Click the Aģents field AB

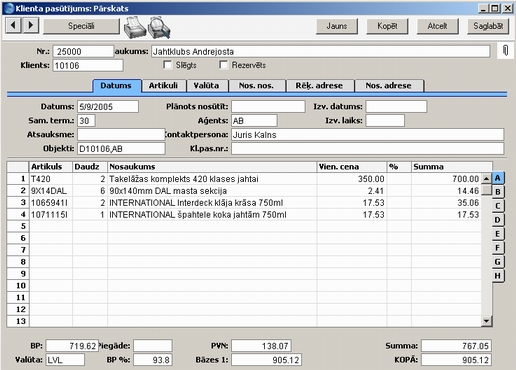click(x=254, y=121)
